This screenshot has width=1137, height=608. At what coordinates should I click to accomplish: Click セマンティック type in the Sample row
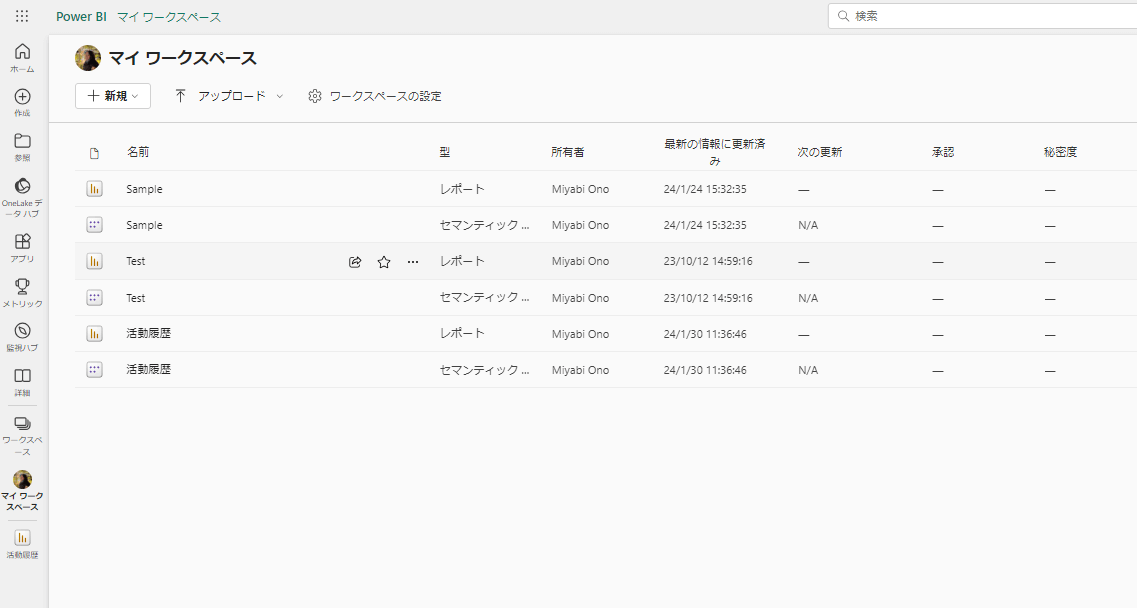click(x=484, y=225)
